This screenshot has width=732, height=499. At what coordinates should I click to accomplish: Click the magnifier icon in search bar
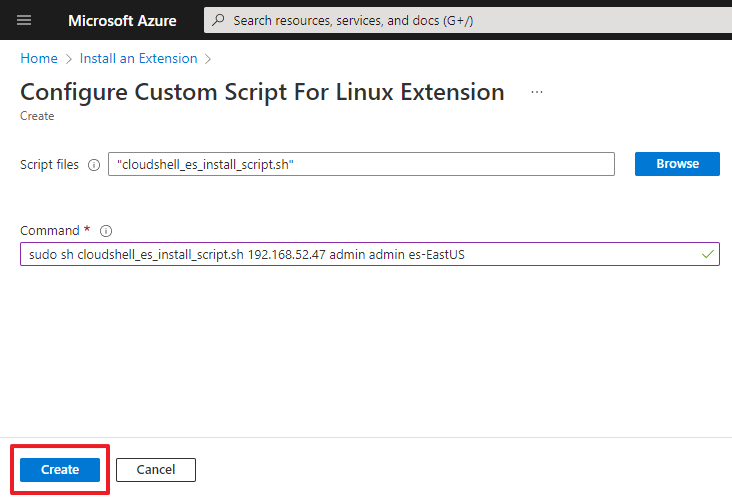[219, 20]
